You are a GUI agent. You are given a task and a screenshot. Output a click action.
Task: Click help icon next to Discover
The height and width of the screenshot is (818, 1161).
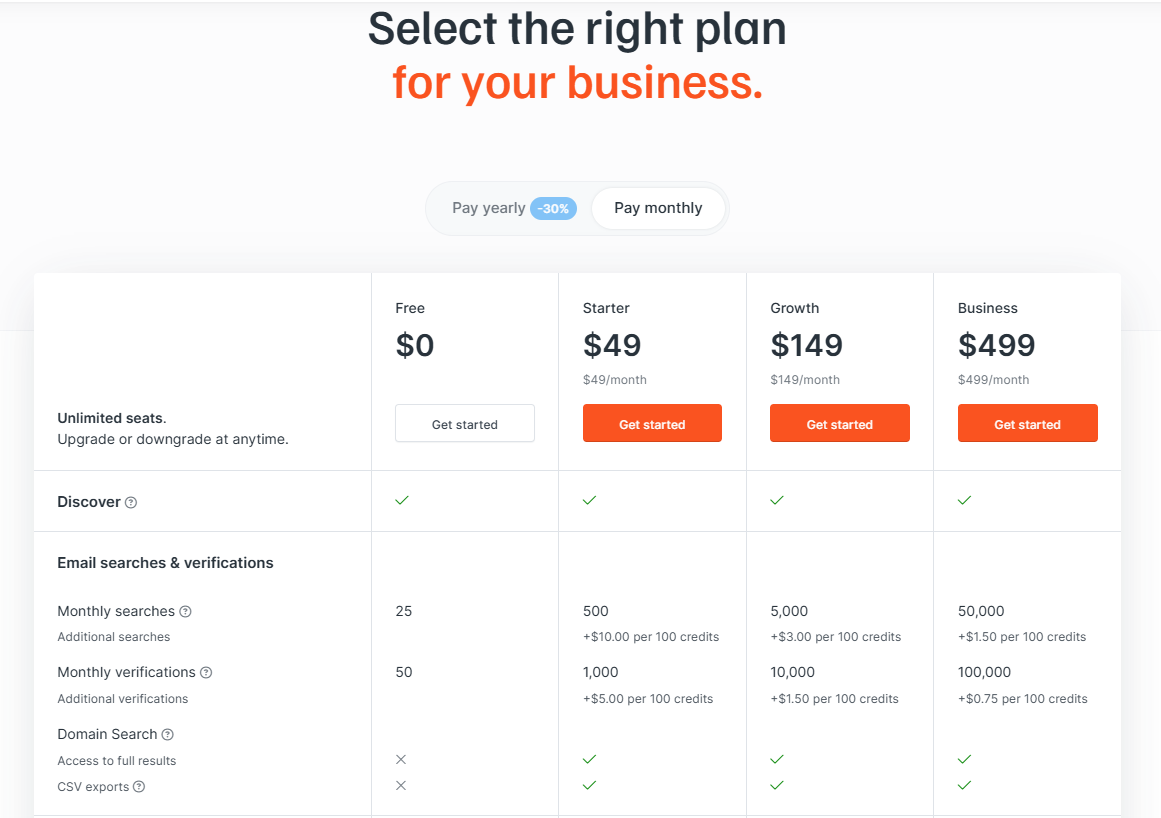coord(131,502)
